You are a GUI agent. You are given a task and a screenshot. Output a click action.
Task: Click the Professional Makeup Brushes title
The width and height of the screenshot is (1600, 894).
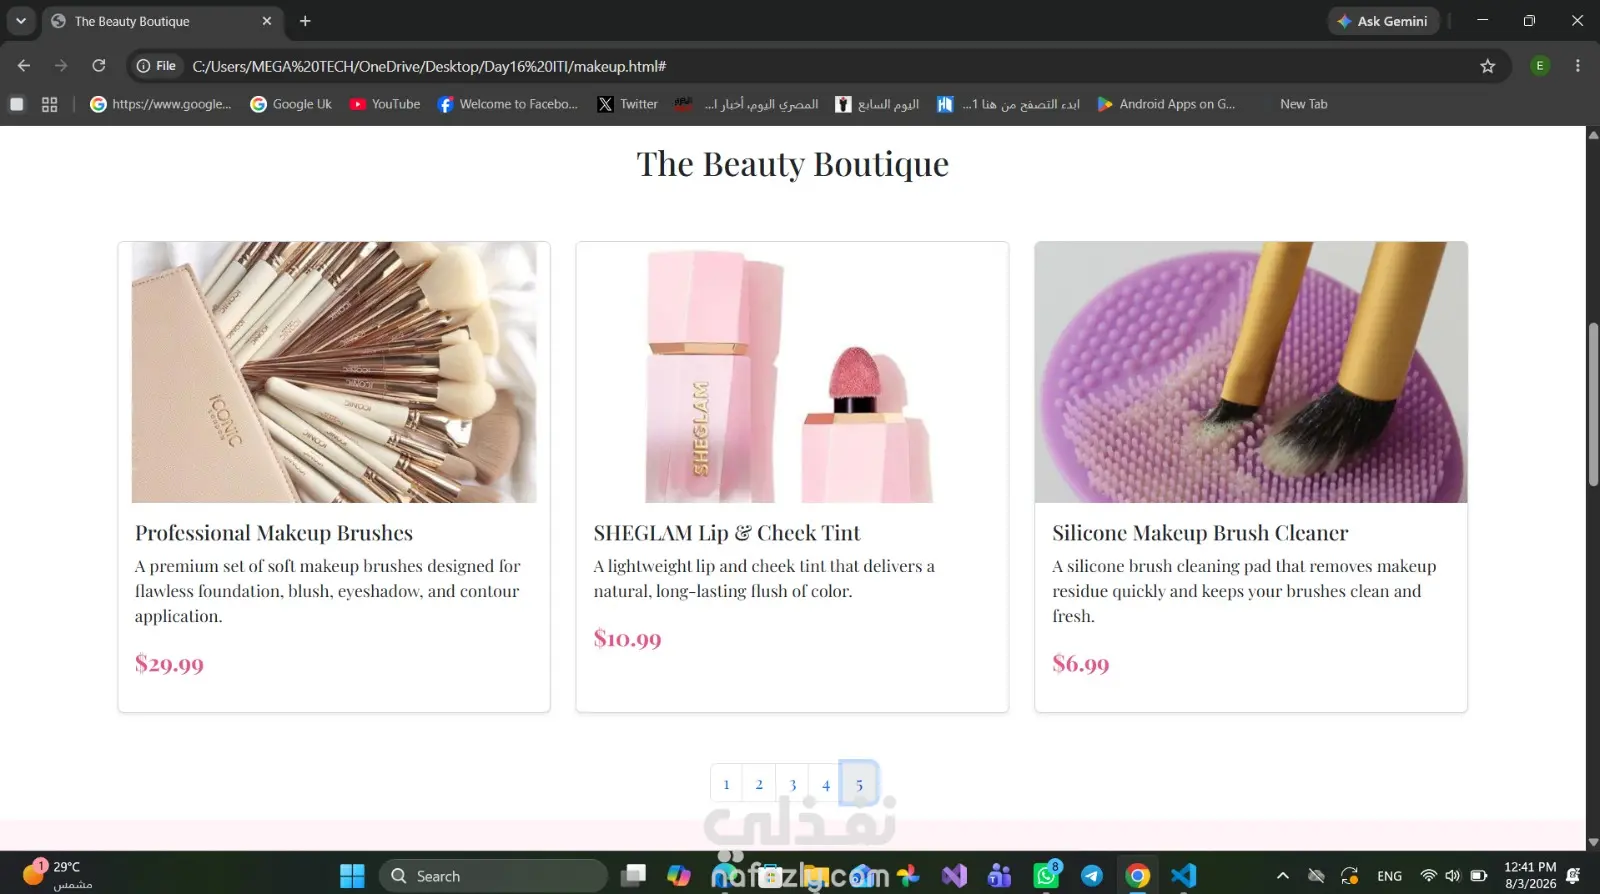click(x=274, y=533)
